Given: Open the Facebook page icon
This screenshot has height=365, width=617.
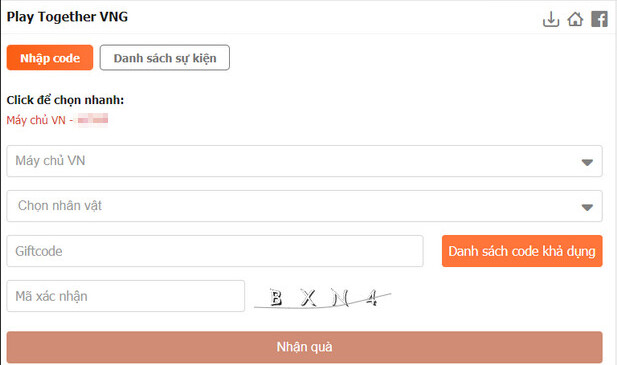Looking at the screenshot, I should [599, 19].
